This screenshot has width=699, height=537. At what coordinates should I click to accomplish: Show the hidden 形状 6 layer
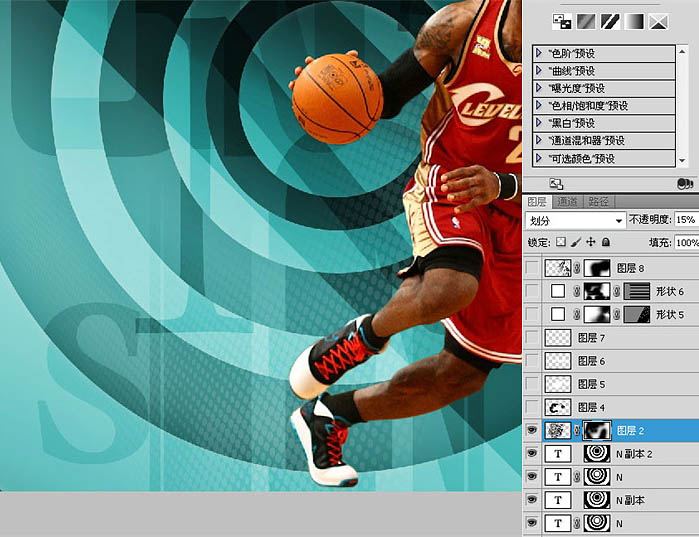532,291
